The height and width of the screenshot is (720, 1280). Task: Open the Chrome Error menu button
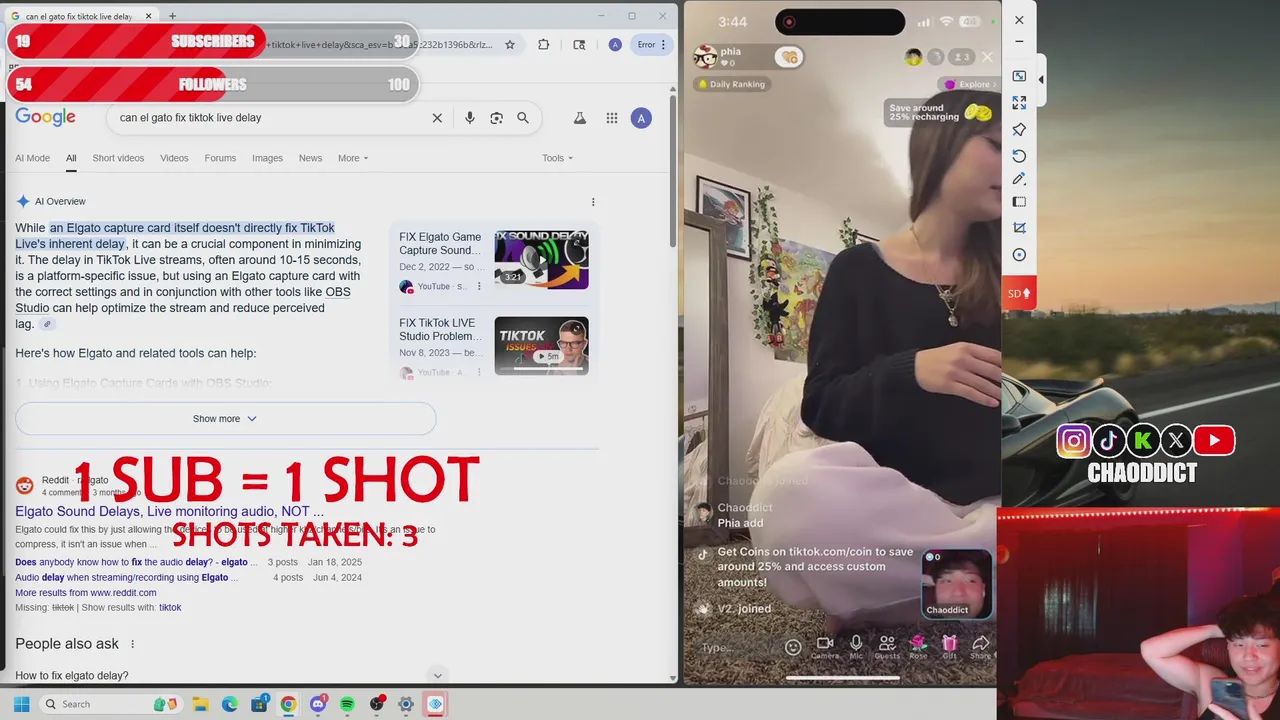[652, 44]
